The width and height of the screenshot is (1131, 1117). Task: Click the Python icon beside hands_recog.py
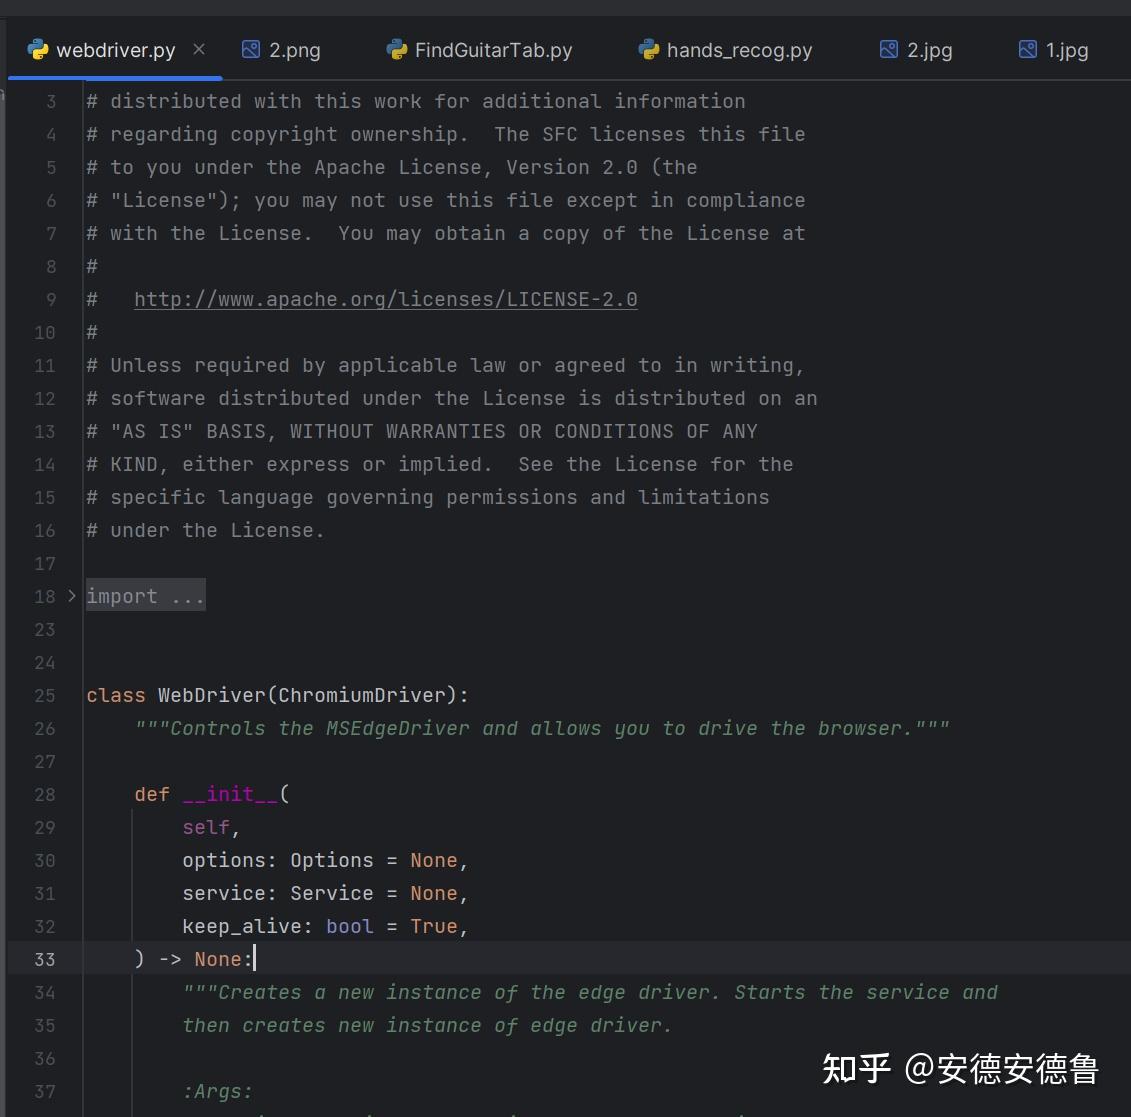click(x=649, y=49)
